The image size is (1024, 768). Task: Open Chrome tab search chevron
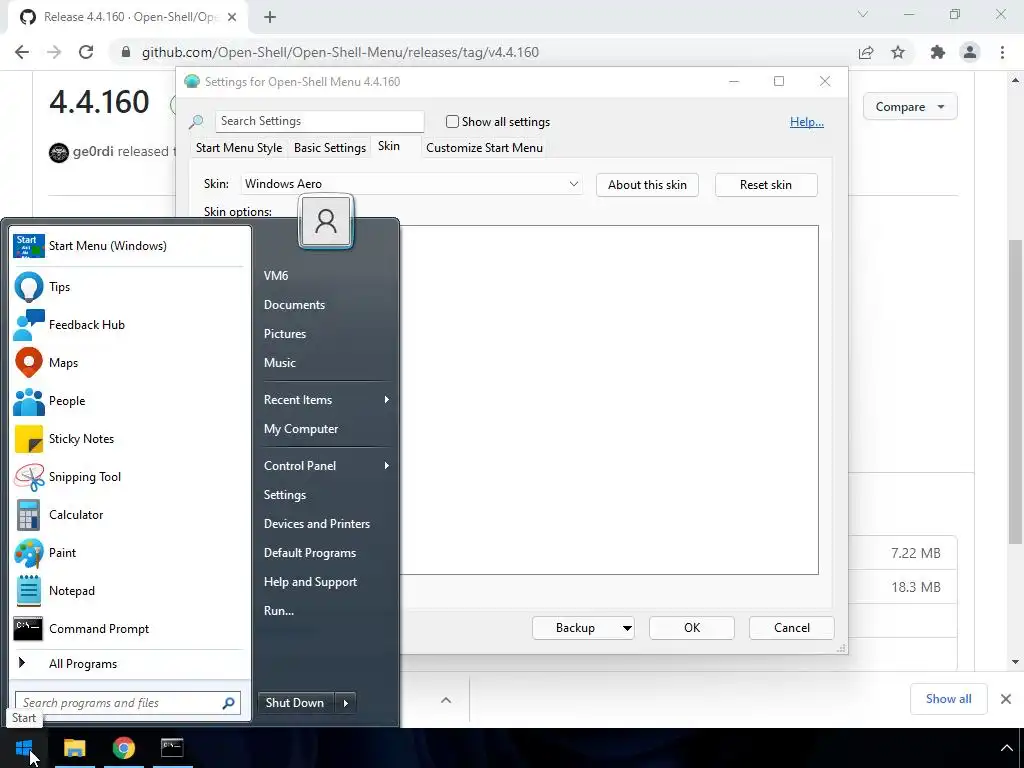coord(863,14)
